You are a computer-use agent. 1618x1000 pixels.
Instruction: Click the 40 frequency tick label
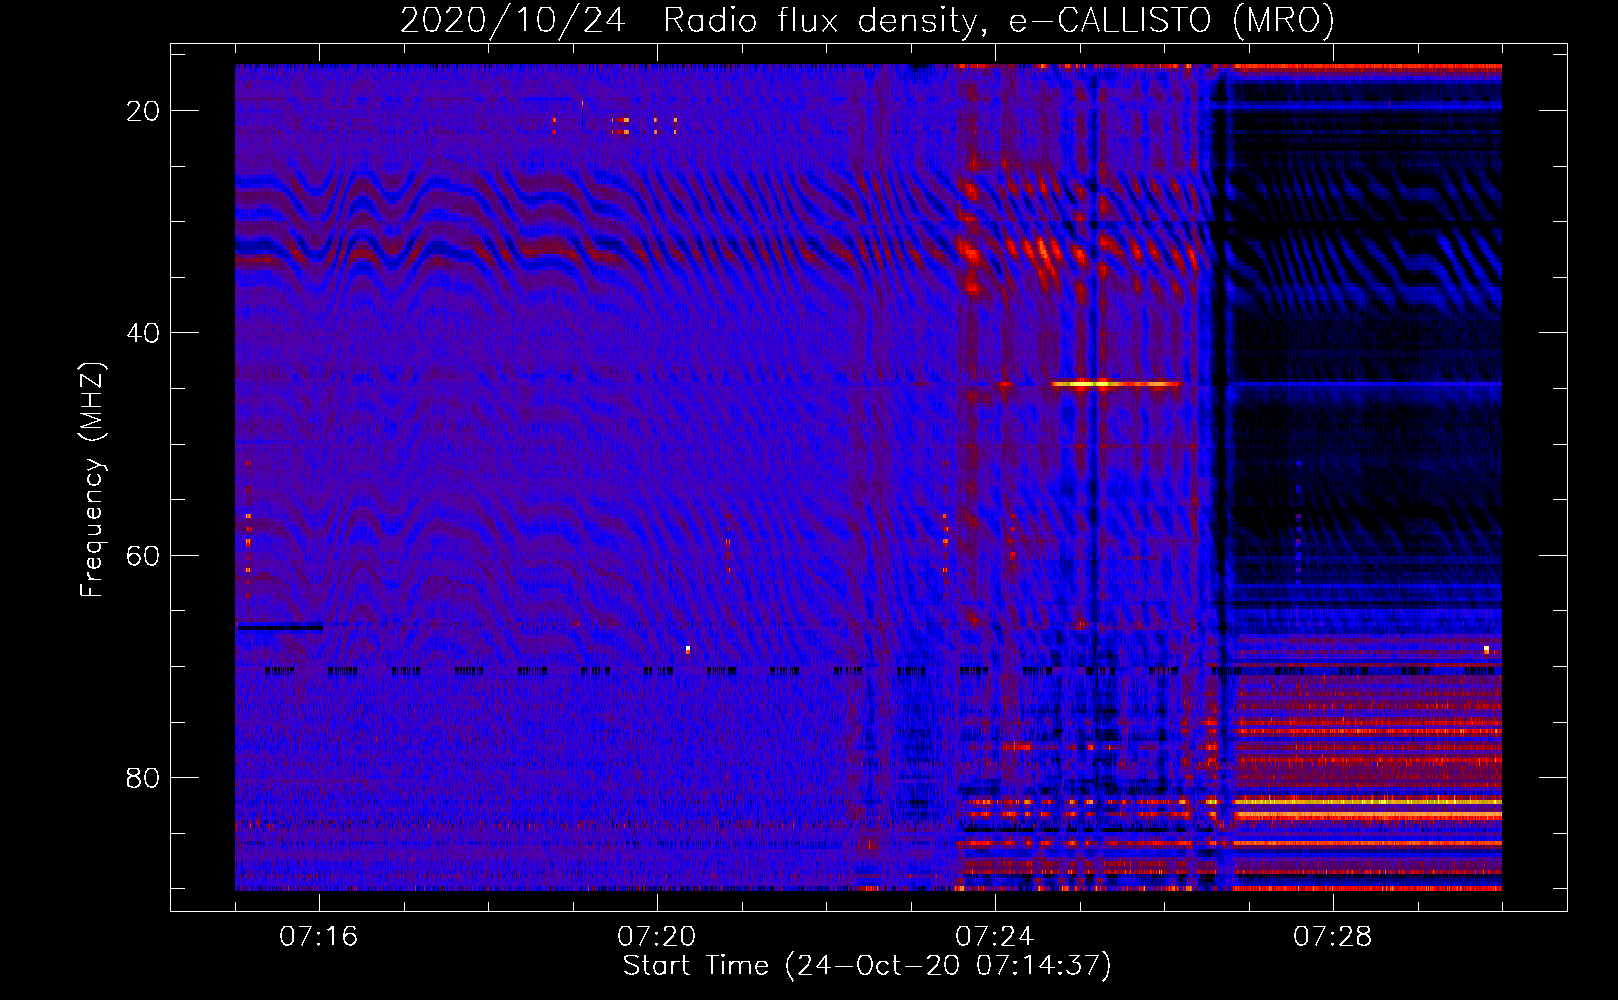click(x=143, y=333)
